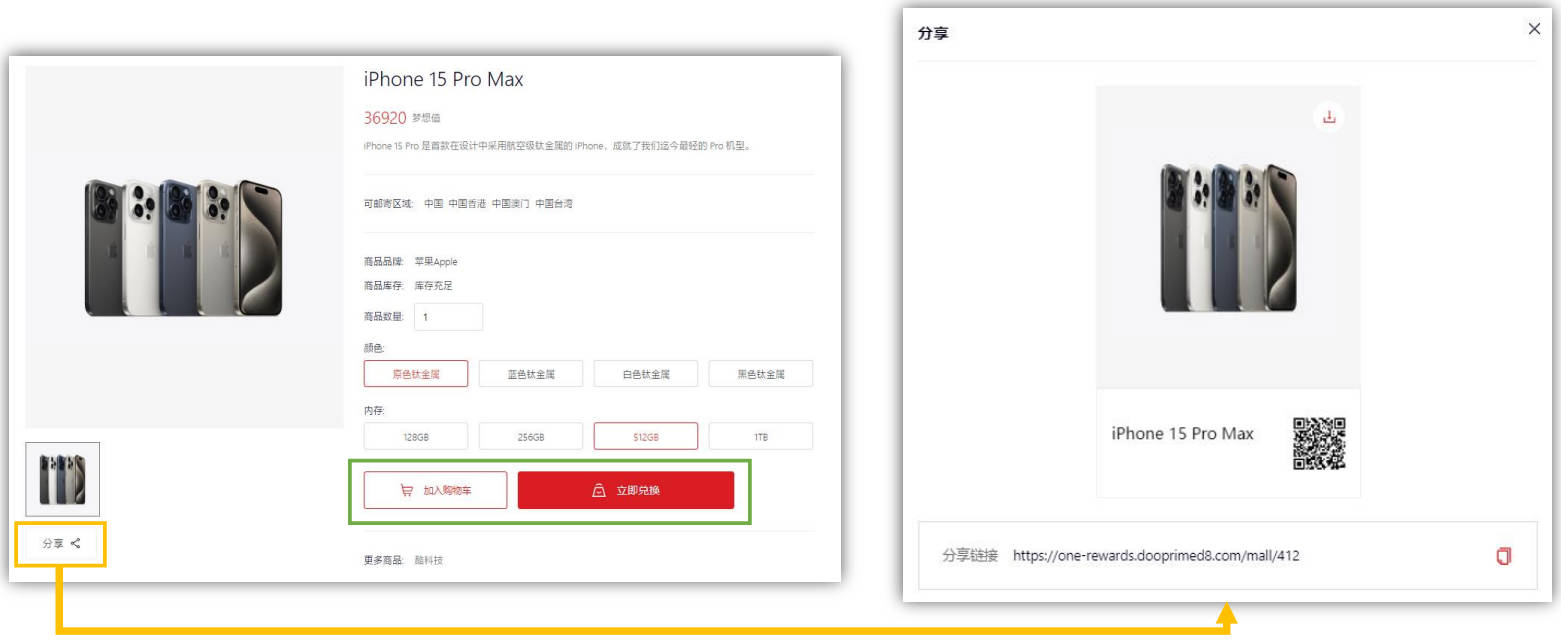
Task: Click the share URL text
Action: pos(1156,555)
